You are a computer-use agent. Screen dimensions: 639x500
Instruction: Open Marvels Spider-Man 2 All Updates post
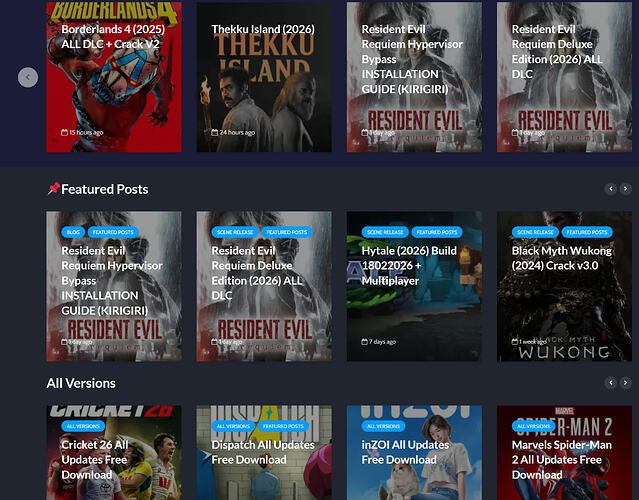tap(562, 460)
